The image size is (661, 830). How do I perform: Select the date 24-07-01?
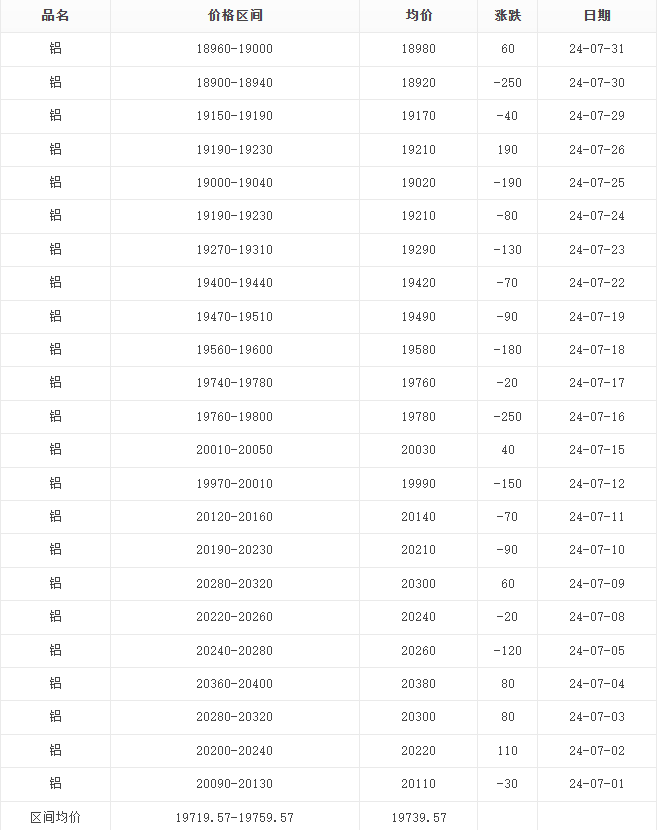coord(596,784)
